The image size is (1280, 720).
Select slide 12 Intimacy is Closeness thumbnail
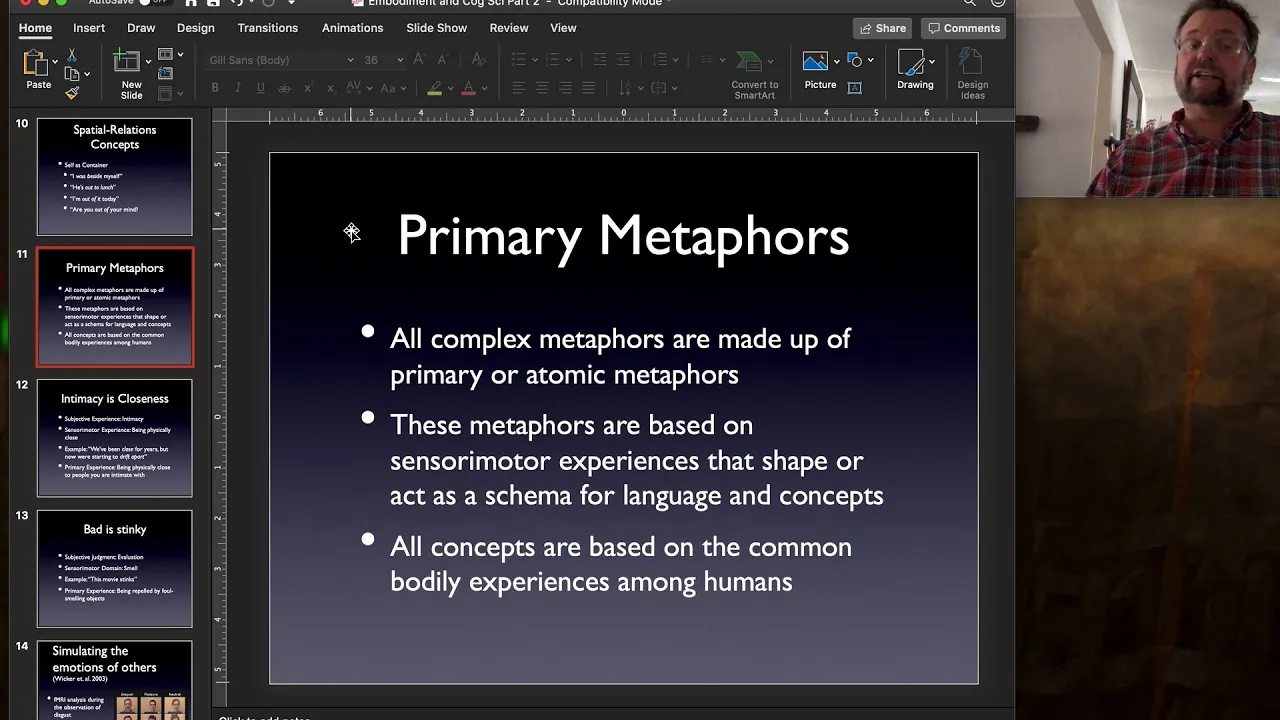click(115, 438)
